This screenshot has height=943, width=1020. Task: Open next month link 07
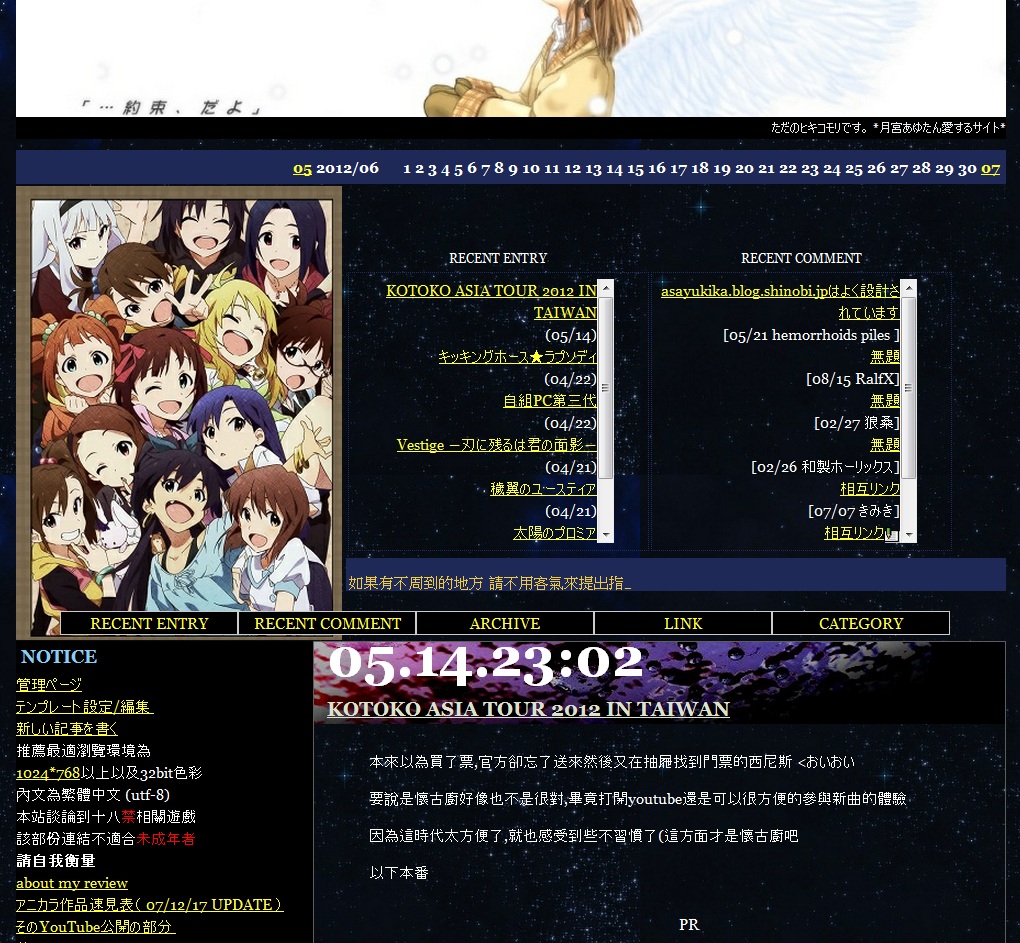(990, 168)
